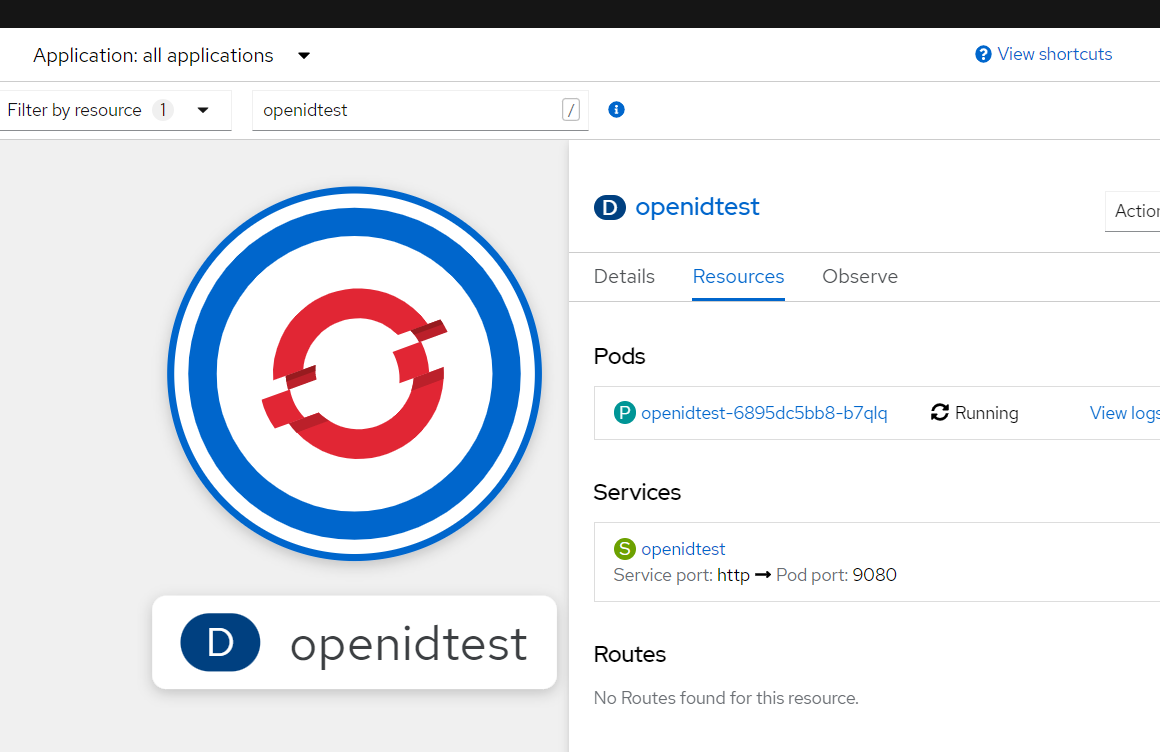Click the D badge in side panel header
1160x752 pixels.
[x=609, y=208]
